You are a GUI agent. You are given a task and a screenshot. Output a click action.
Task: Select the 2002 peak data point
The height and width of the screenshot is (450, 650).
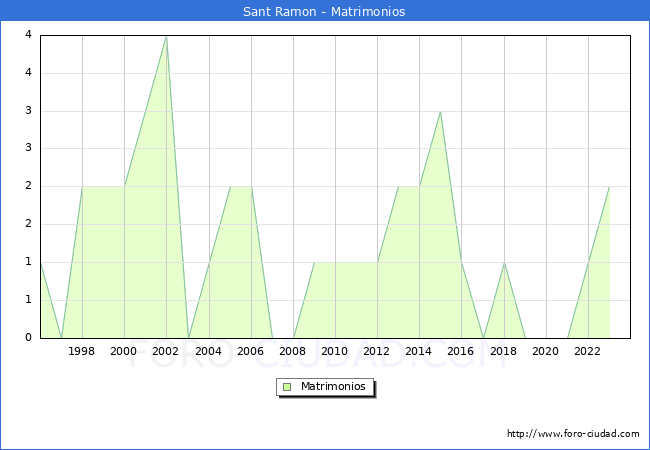(166, 36)
